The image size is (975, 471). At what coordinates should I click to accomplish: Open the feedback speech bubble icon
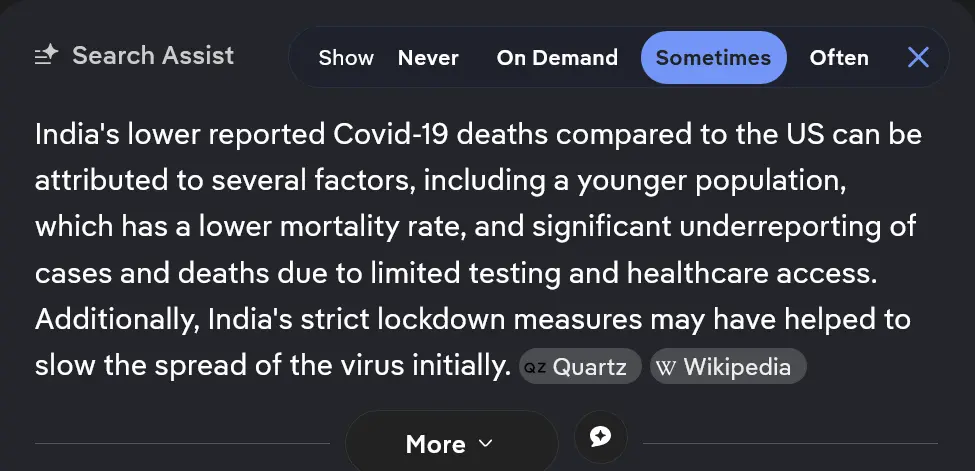pyautogui.click(x=600, y=436)
